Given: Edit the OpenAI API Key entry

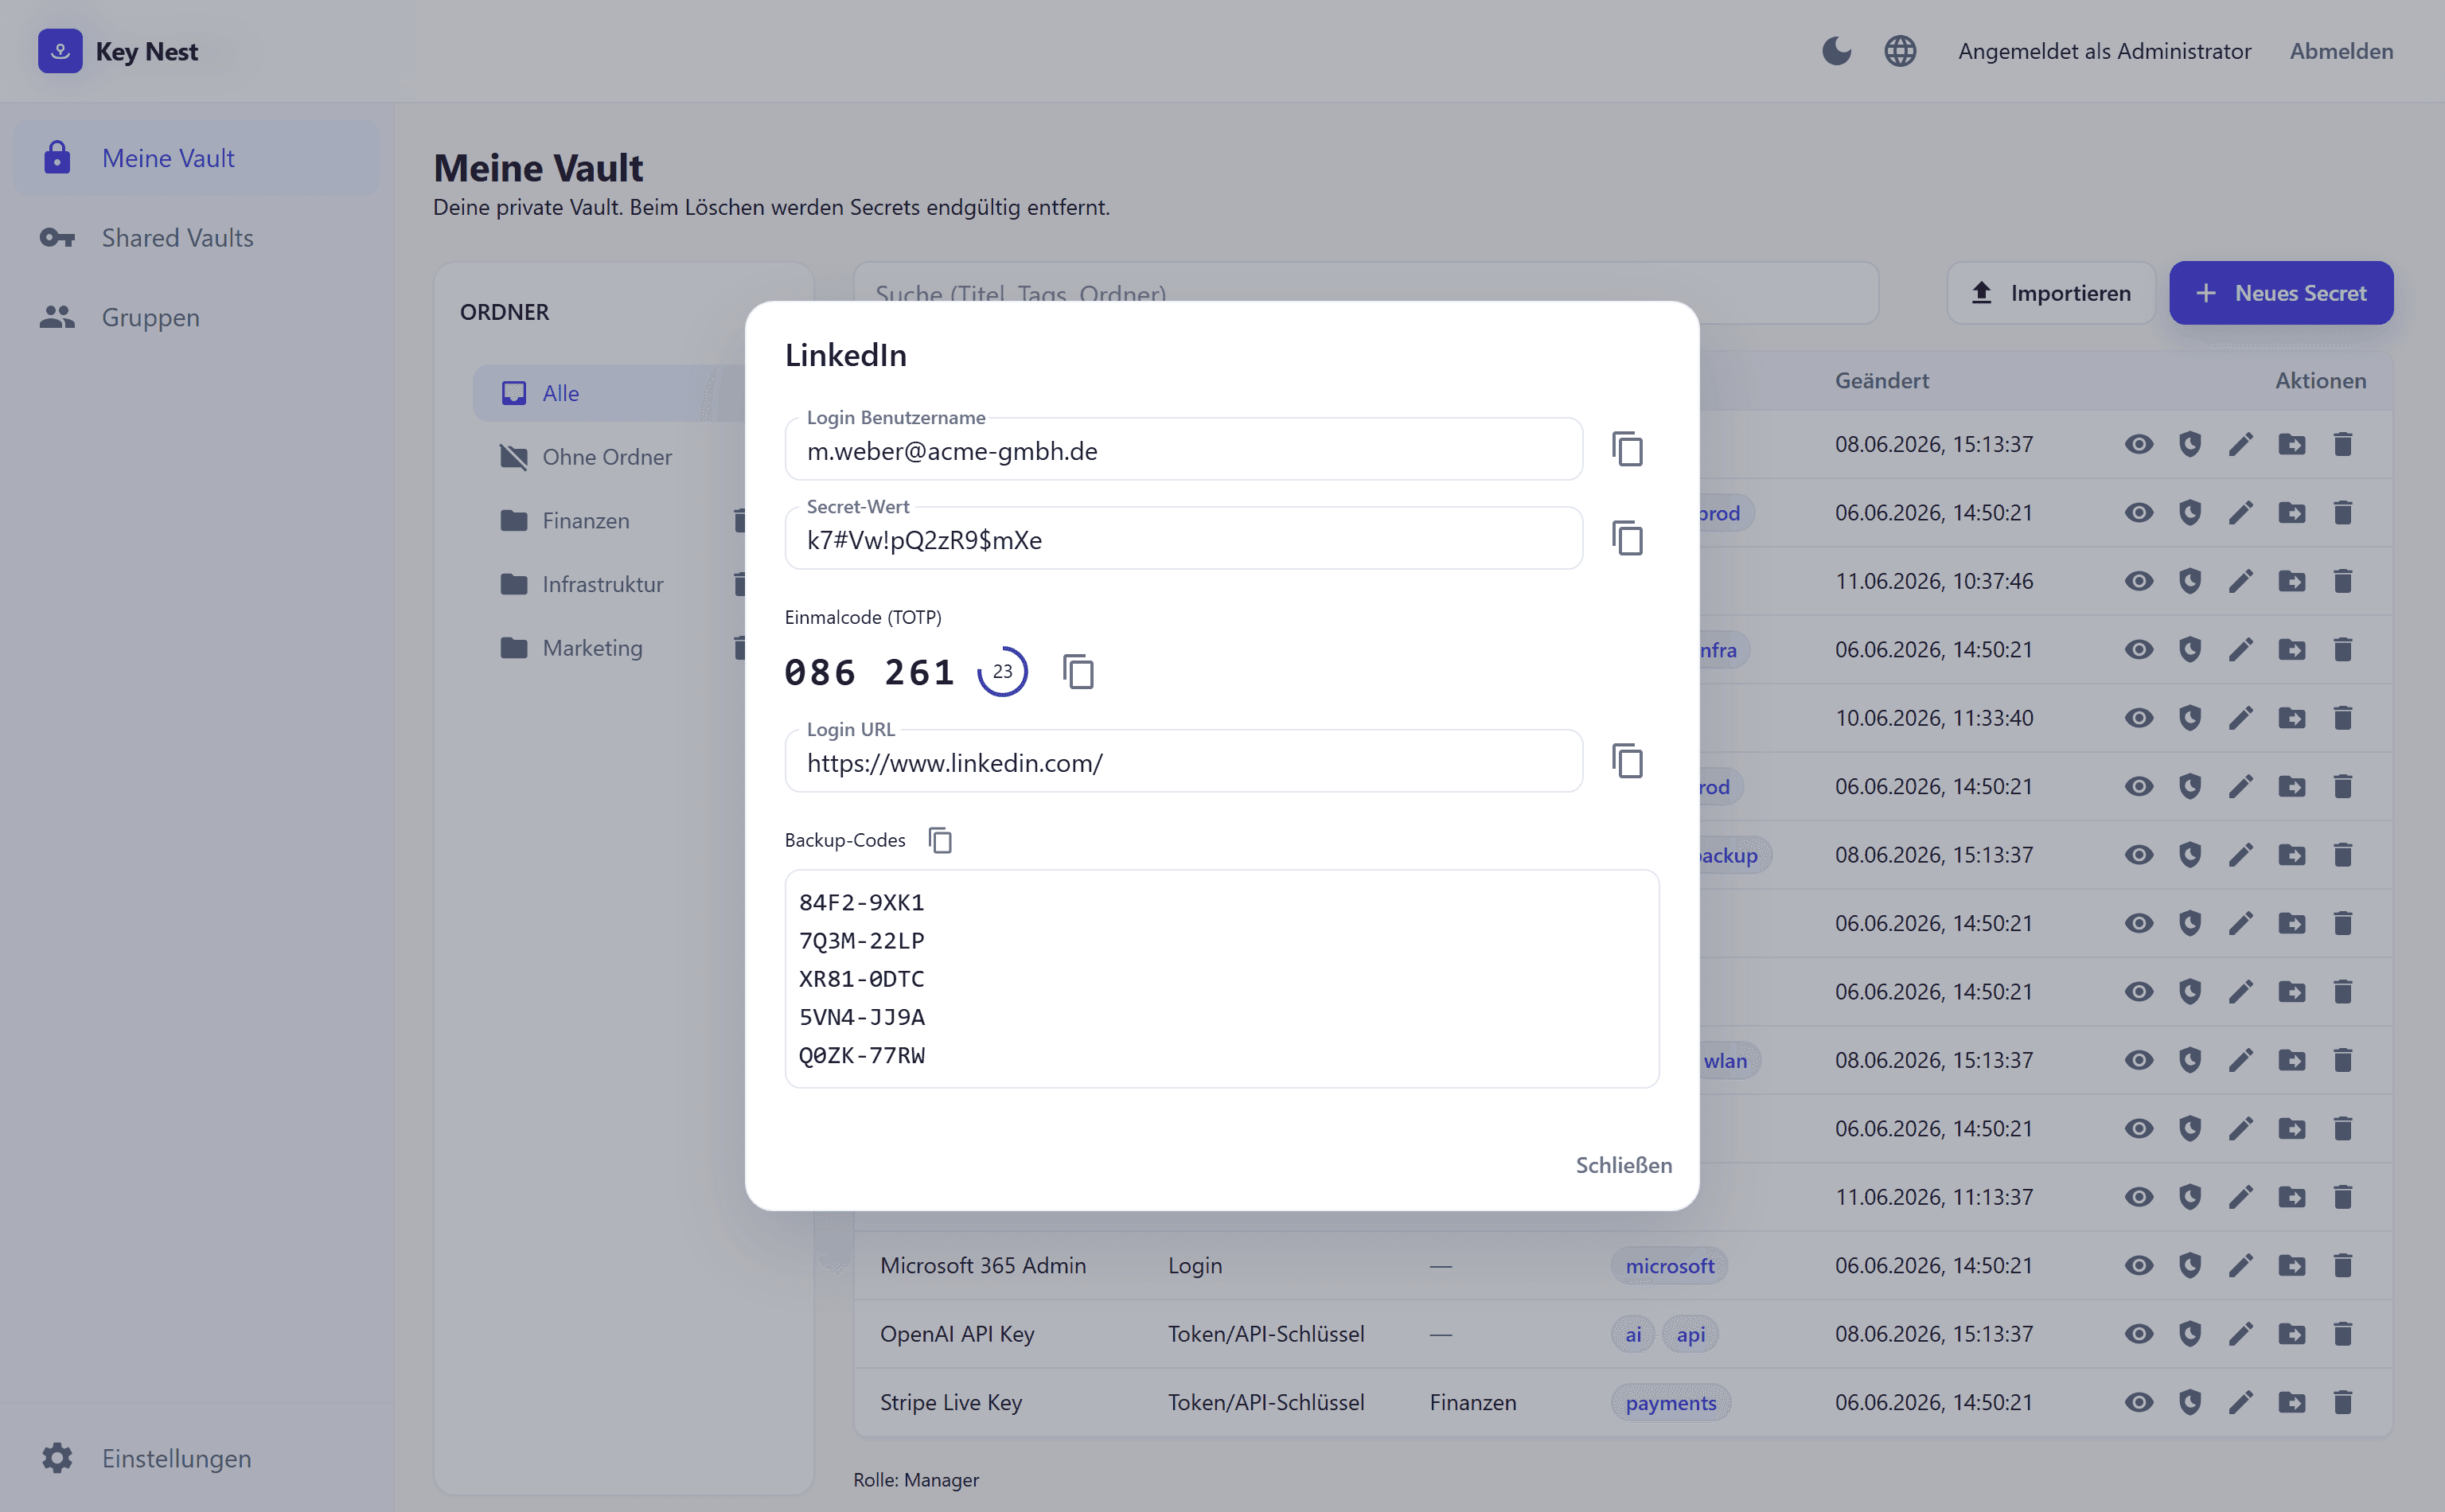Looking at the screenshot, I should coord(2241,1334).
